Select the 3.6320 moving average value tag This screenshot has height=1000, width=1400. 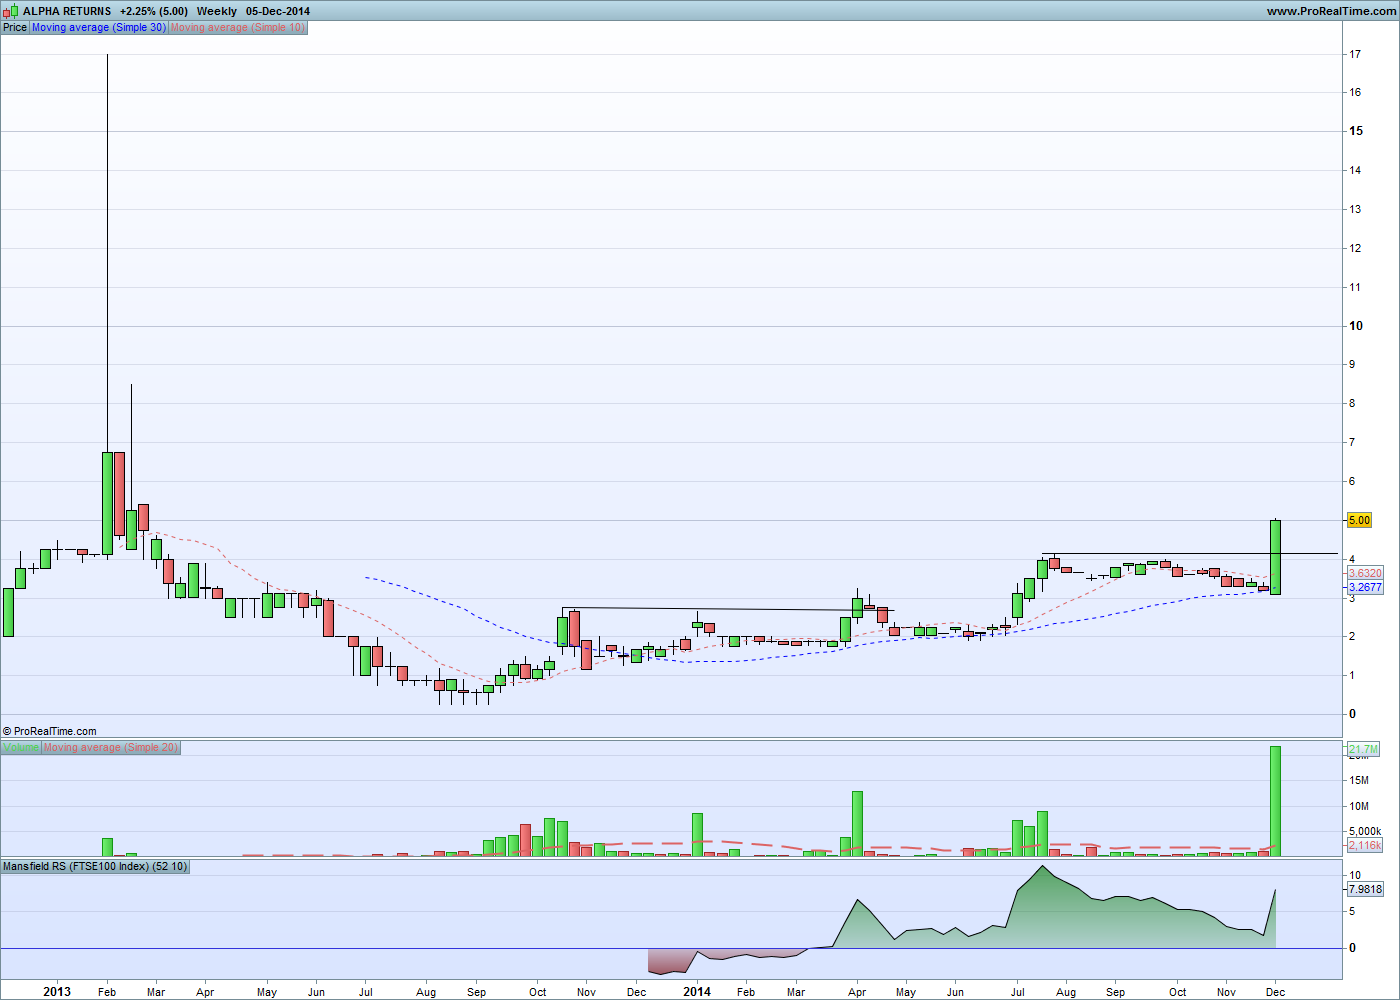point(1365,573)
